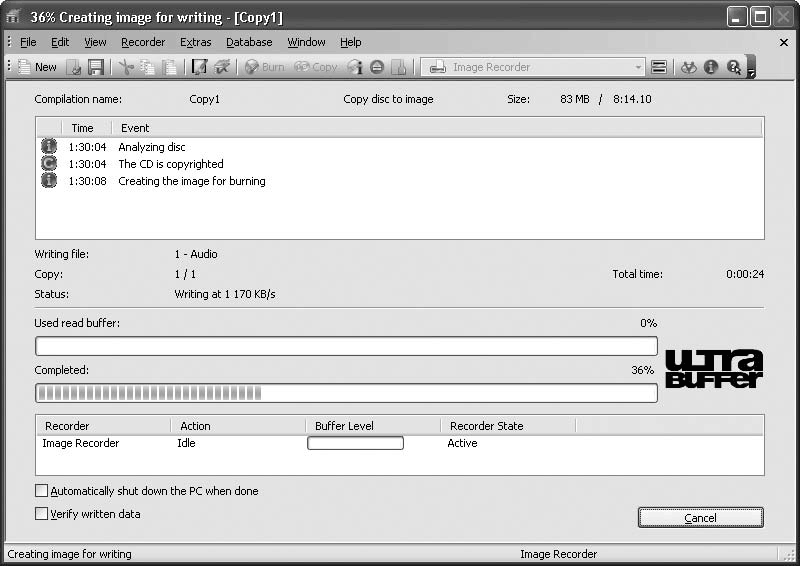
Task: Click the Event column header
Action: pos(135,128)
